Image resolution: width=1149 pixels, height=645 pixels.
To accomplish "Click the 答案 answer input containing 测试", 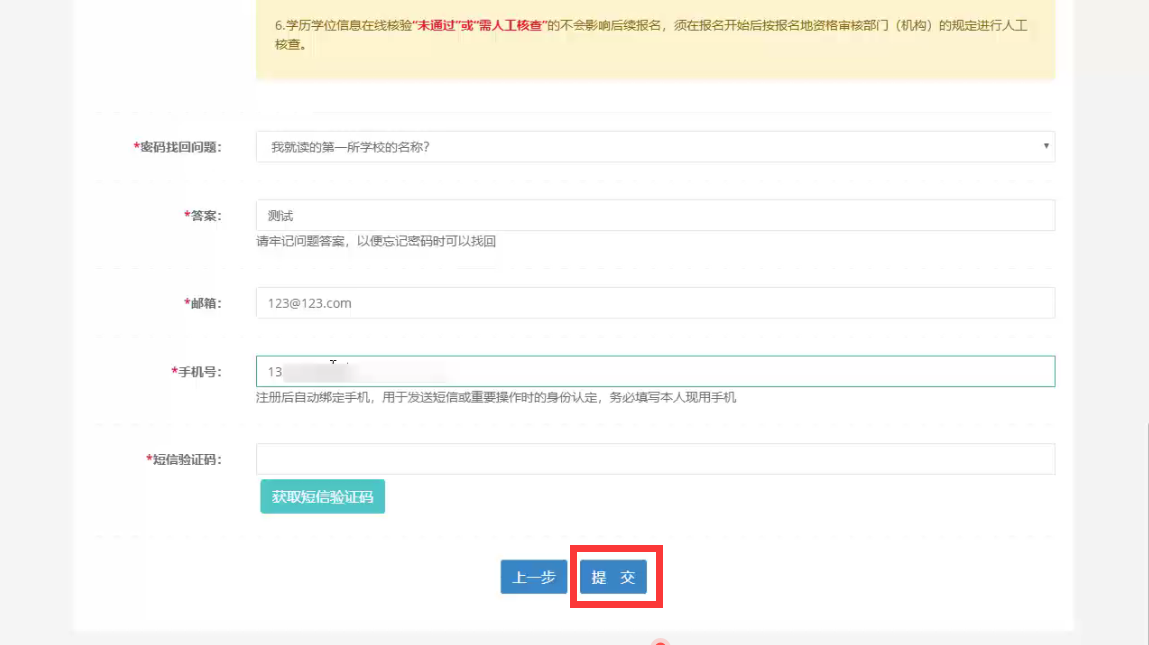I will (x=655, y=215).
